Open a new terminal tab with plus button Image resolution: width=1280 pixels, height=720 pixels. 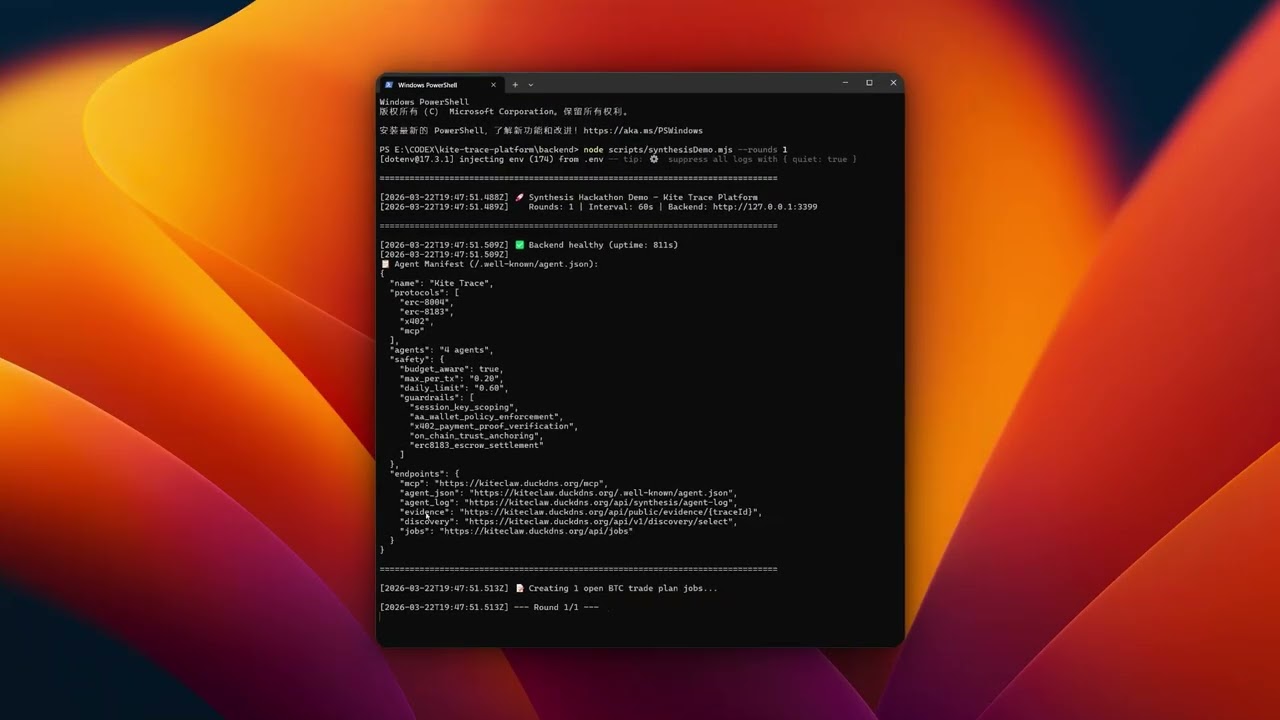click(516, 85)
